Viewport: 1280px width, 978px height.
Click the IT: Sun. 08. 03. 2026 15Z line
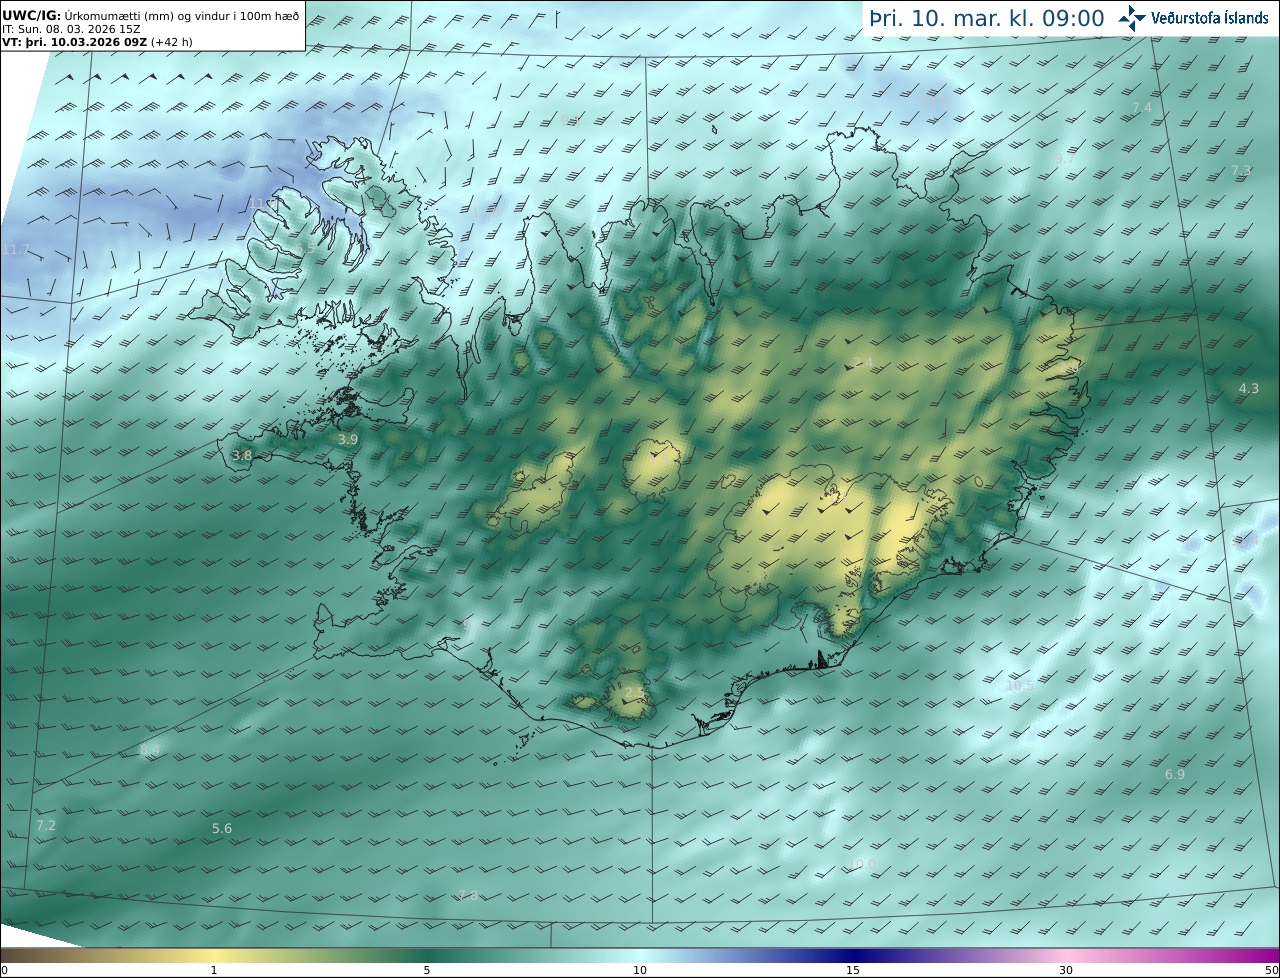tap(71, 29)
